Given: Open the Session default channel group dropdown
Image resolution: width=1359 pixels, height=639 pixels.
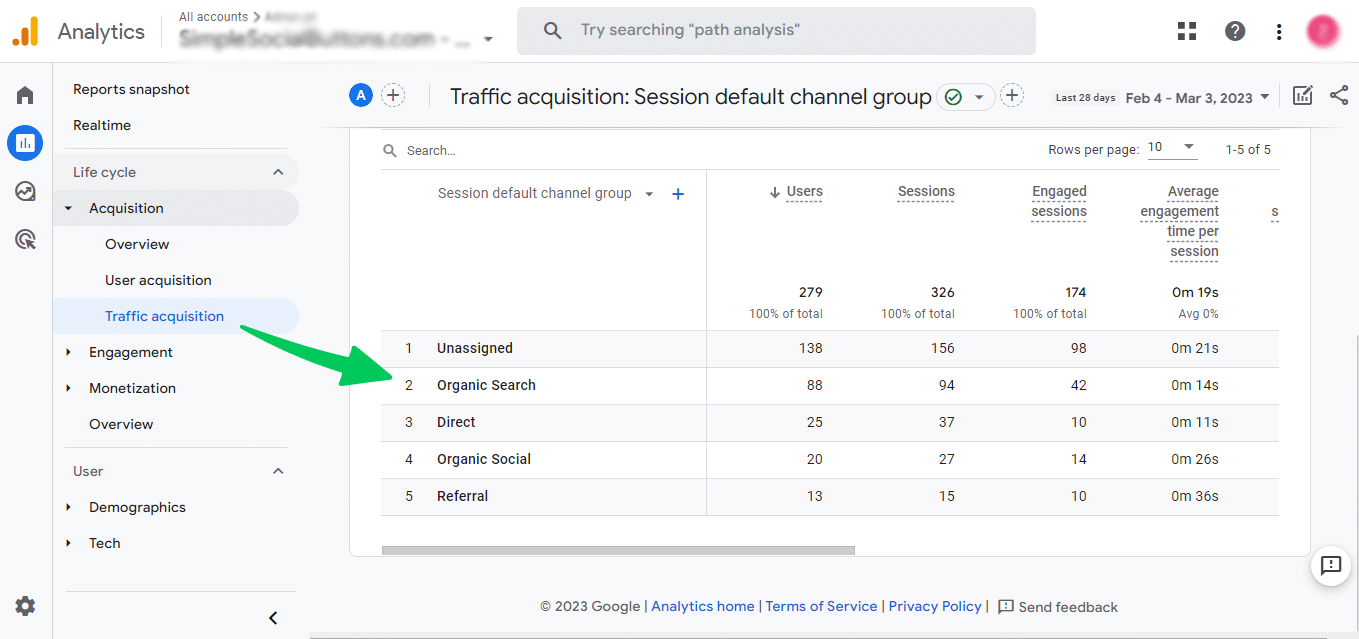Looking at the screenshot, I should point(648,192).
